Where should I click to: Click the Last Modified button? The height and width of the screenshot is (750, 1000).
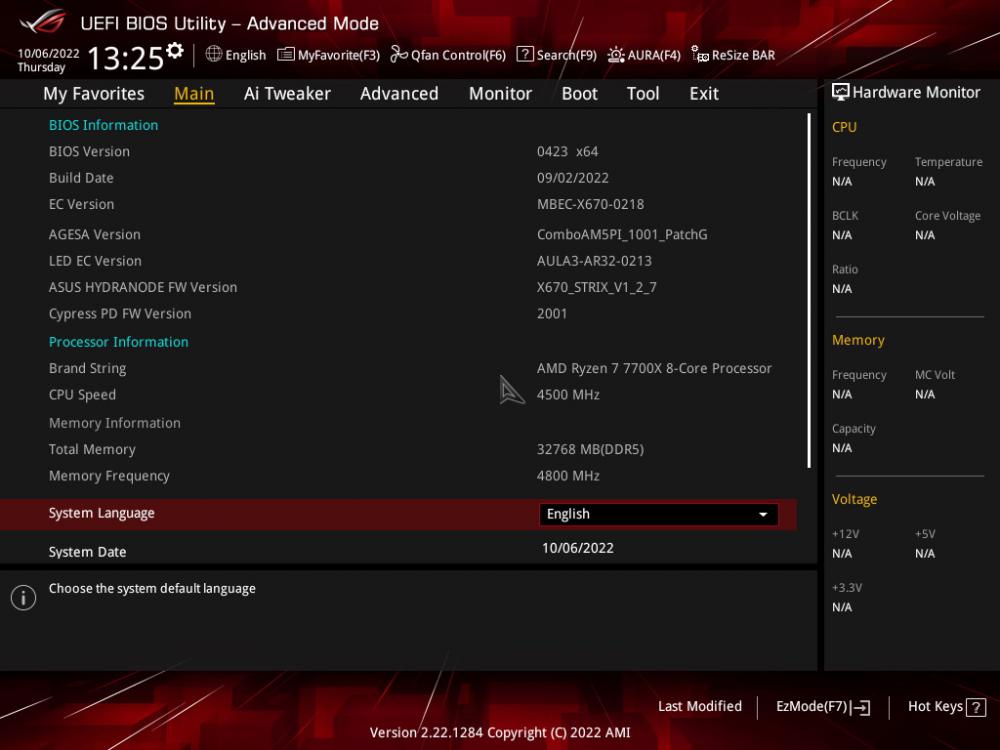[700, 706]
